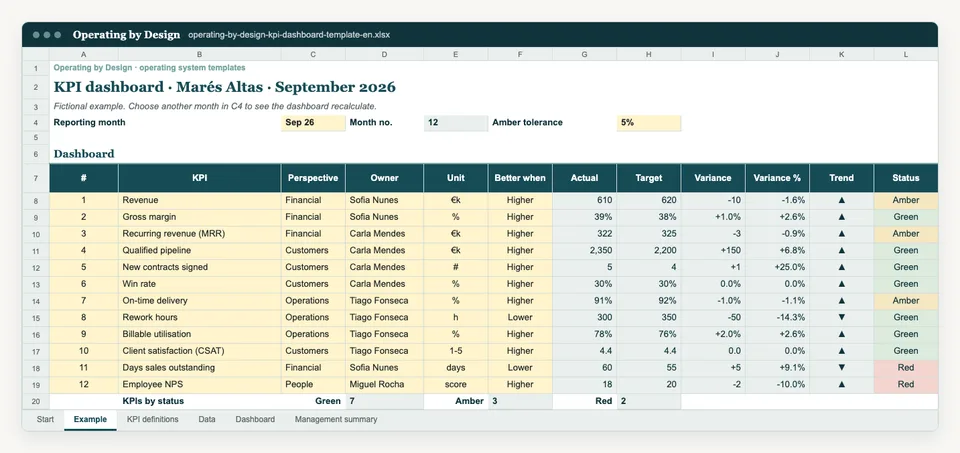Click the Dashboard section heading
This screenshot has width=960, height=453.
(84, 154)
